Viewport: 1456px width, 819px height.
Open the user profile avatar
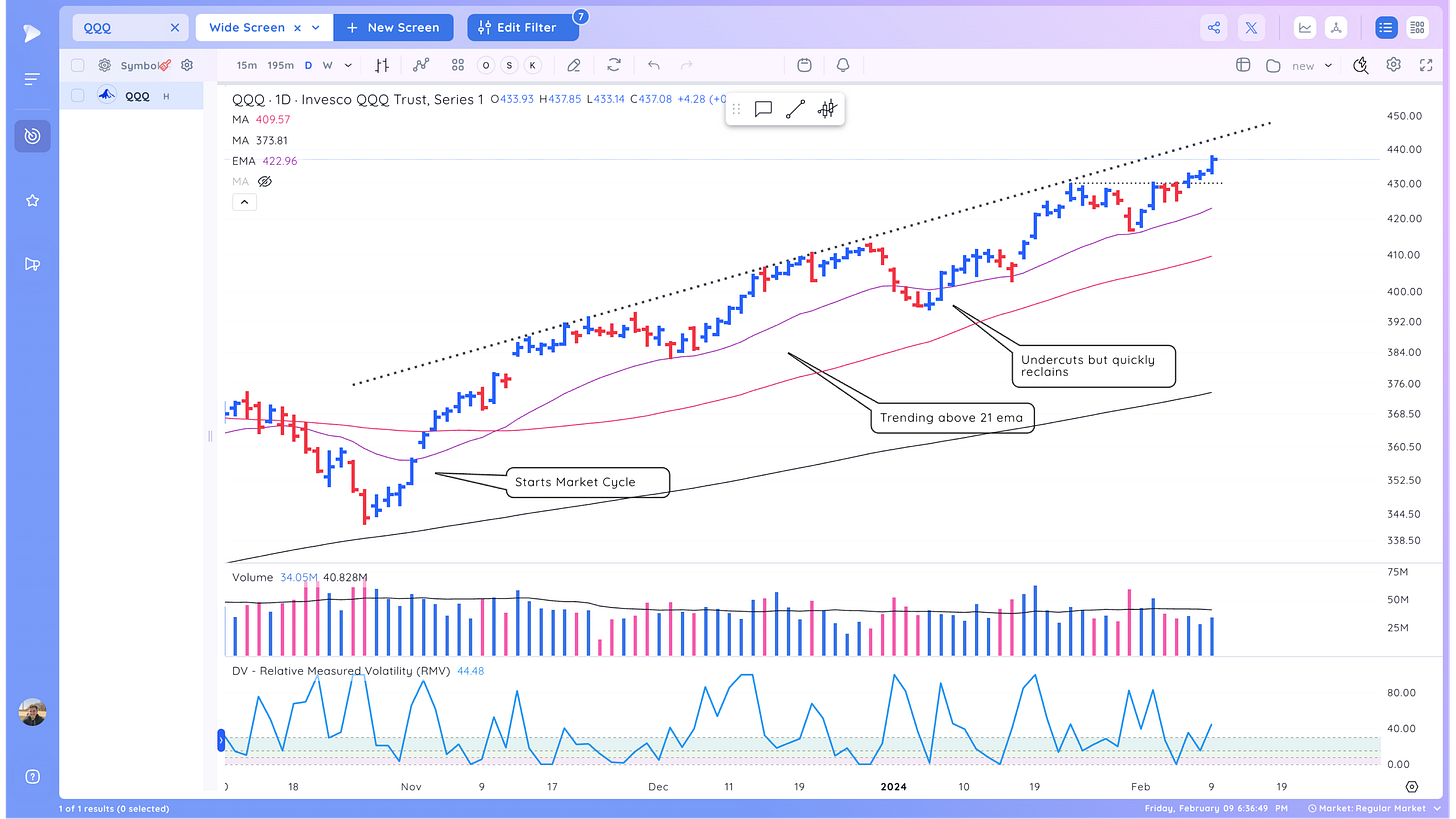click(32, 712)
